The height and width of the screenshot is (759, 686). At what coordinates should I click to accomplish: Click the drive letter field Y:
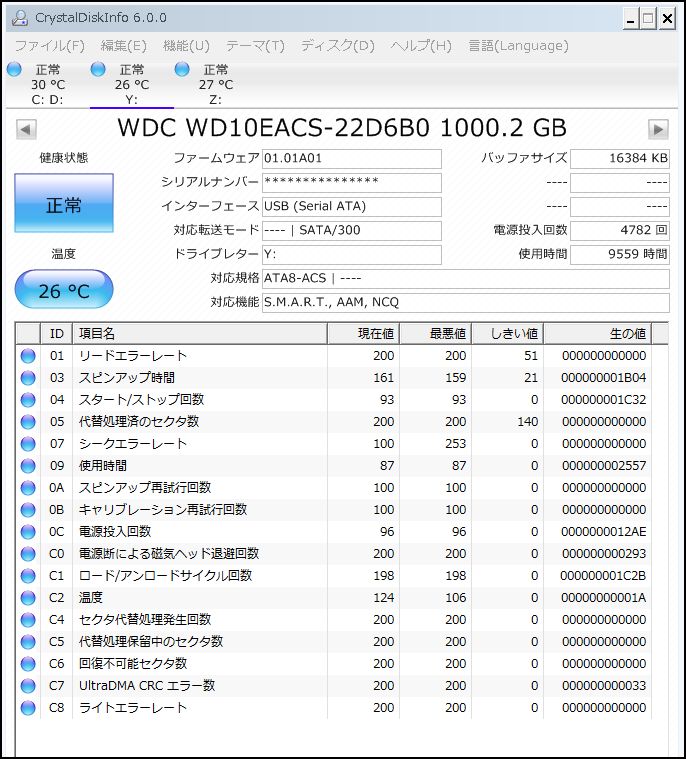[352, 255]
